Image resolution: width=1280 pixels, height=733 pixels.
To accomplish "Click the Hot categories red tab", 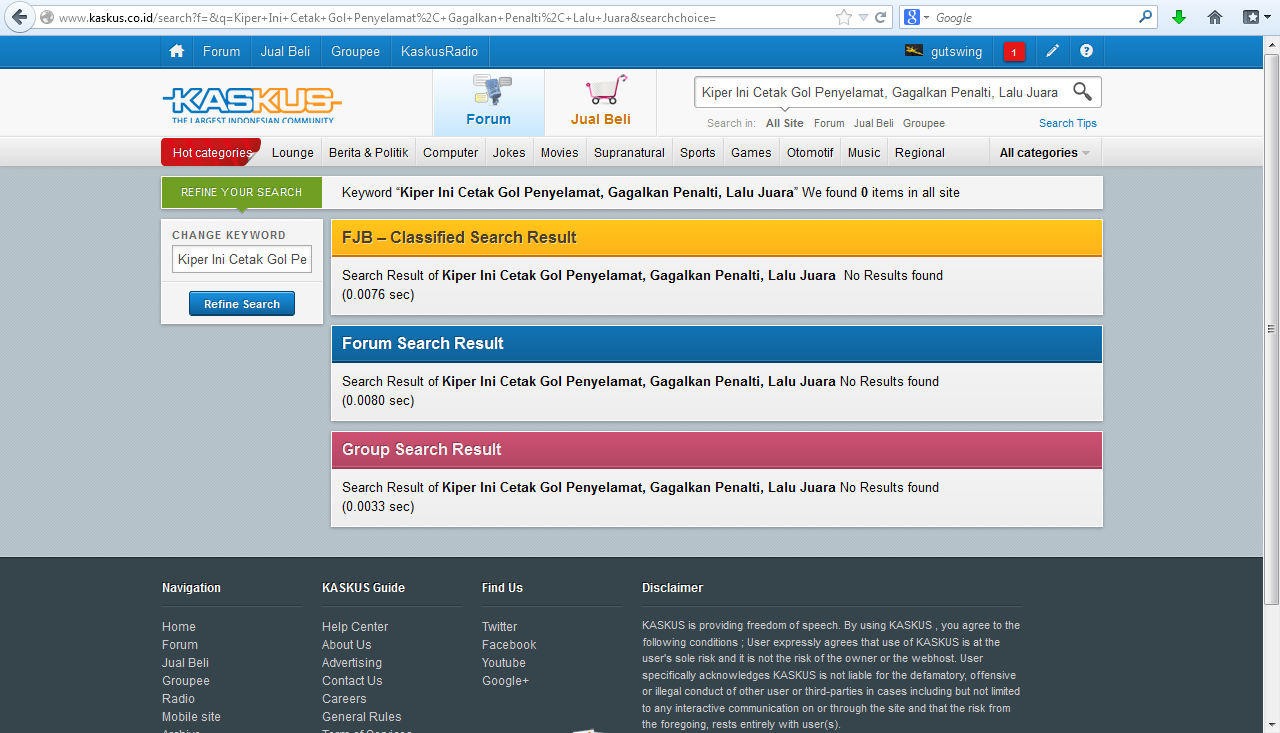I will point(211,153).
